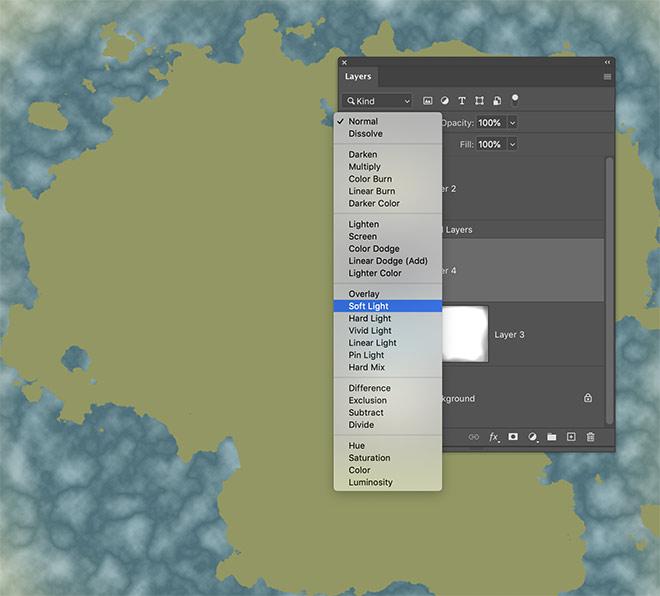Select Multiply from blend mode list
This screenshot has height=596, width=660.
pos(364,167)
